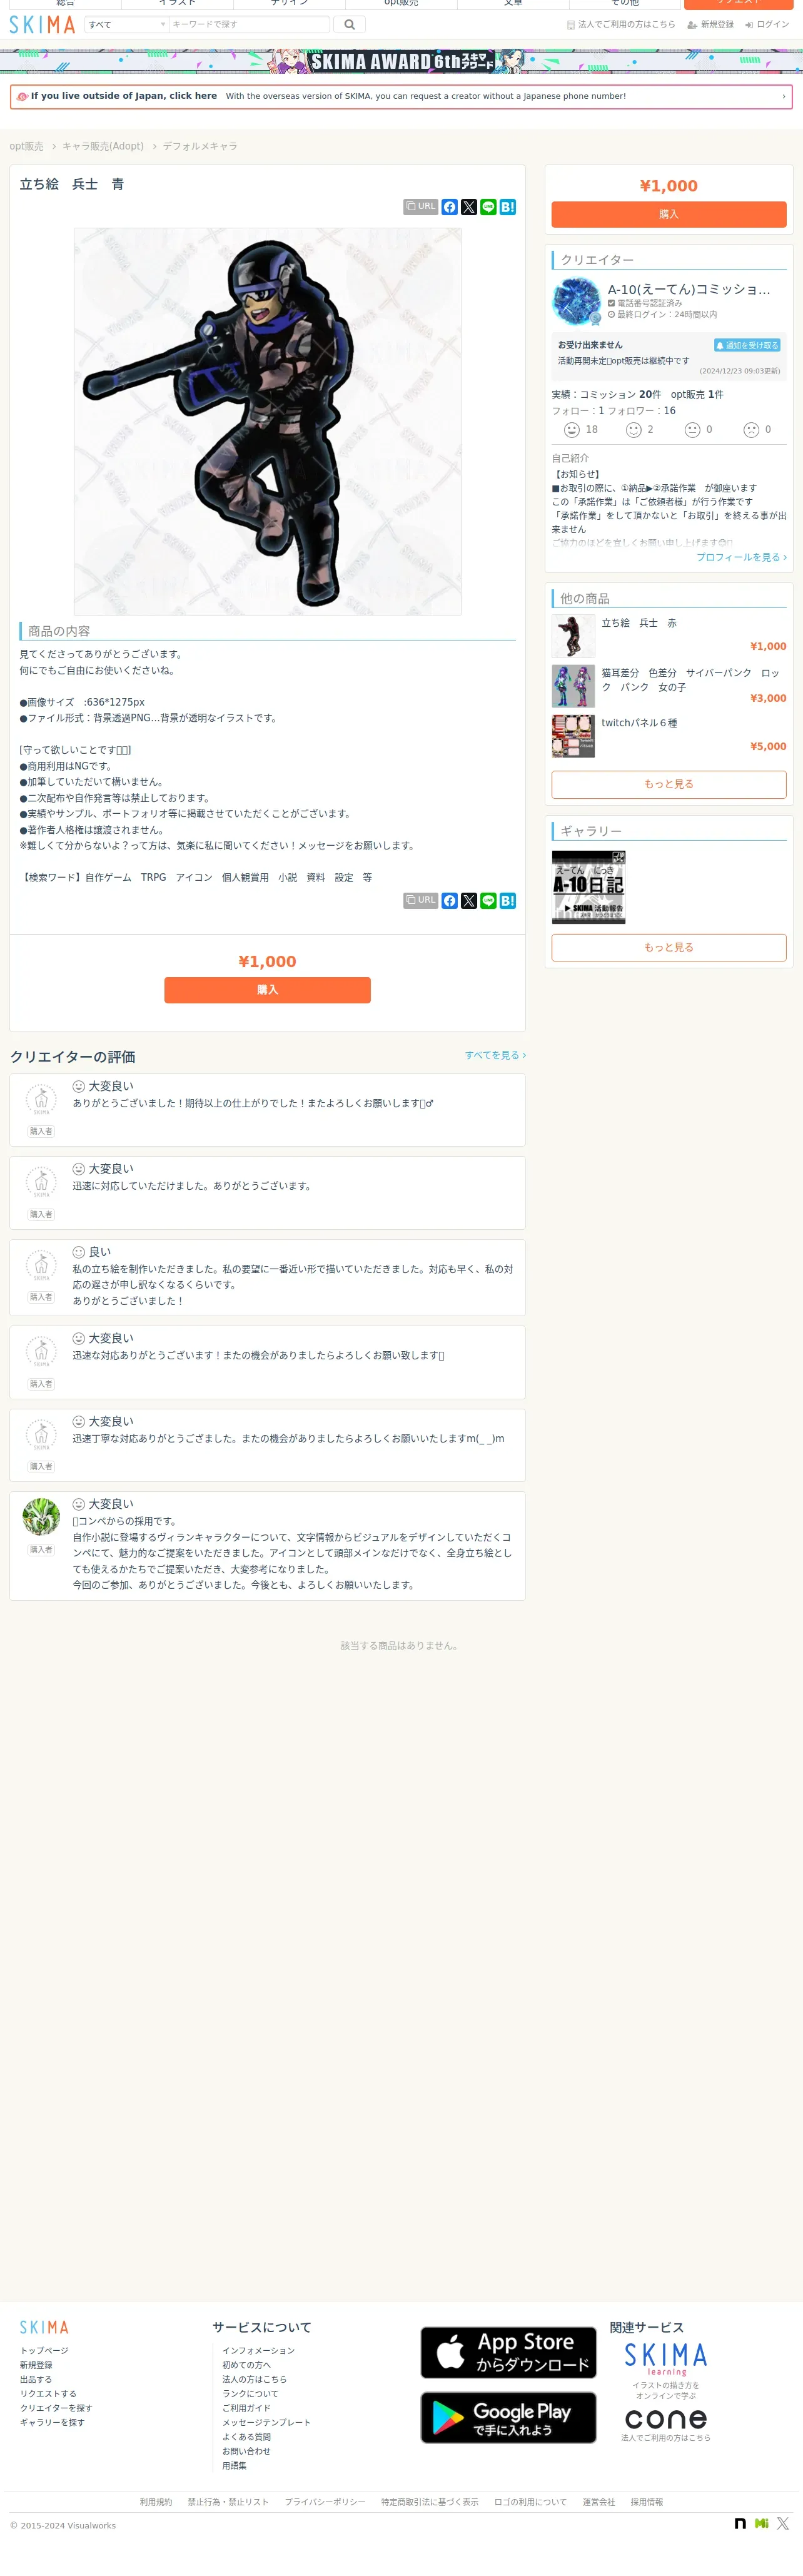
Task: Click the 通知を受け取る notification button
Action: tap(747, 345)
